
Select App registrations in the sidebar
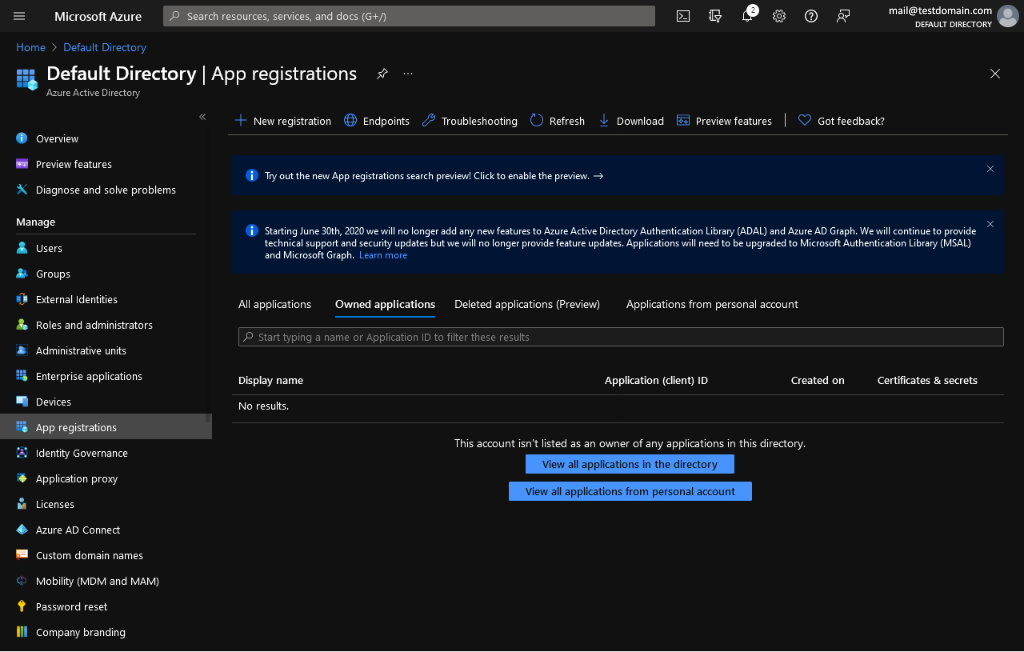click(104, 427)
